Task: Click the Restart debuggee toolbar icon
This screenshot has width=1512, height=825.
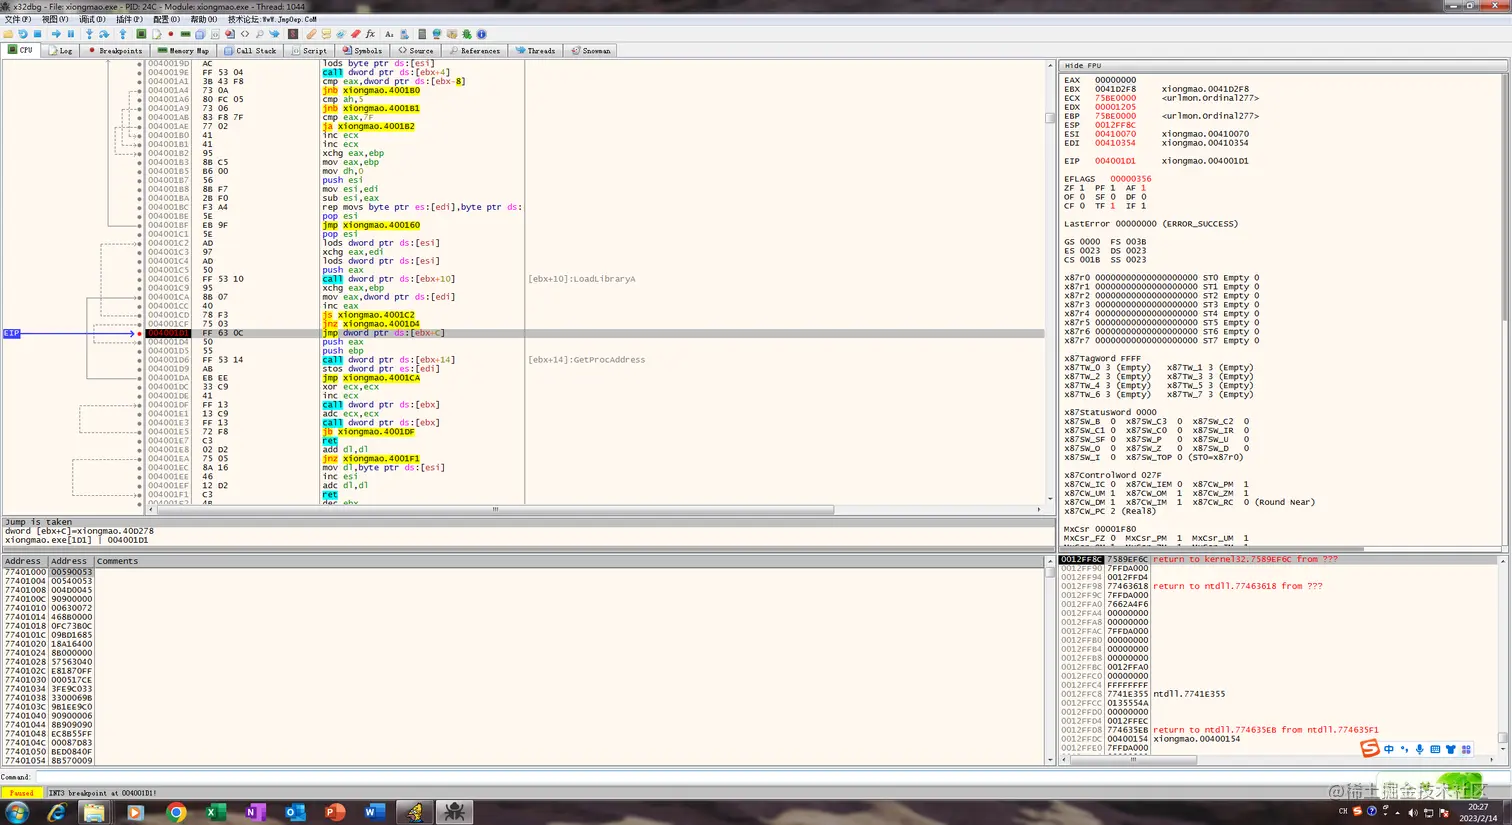Action: (x=22, y=34)
